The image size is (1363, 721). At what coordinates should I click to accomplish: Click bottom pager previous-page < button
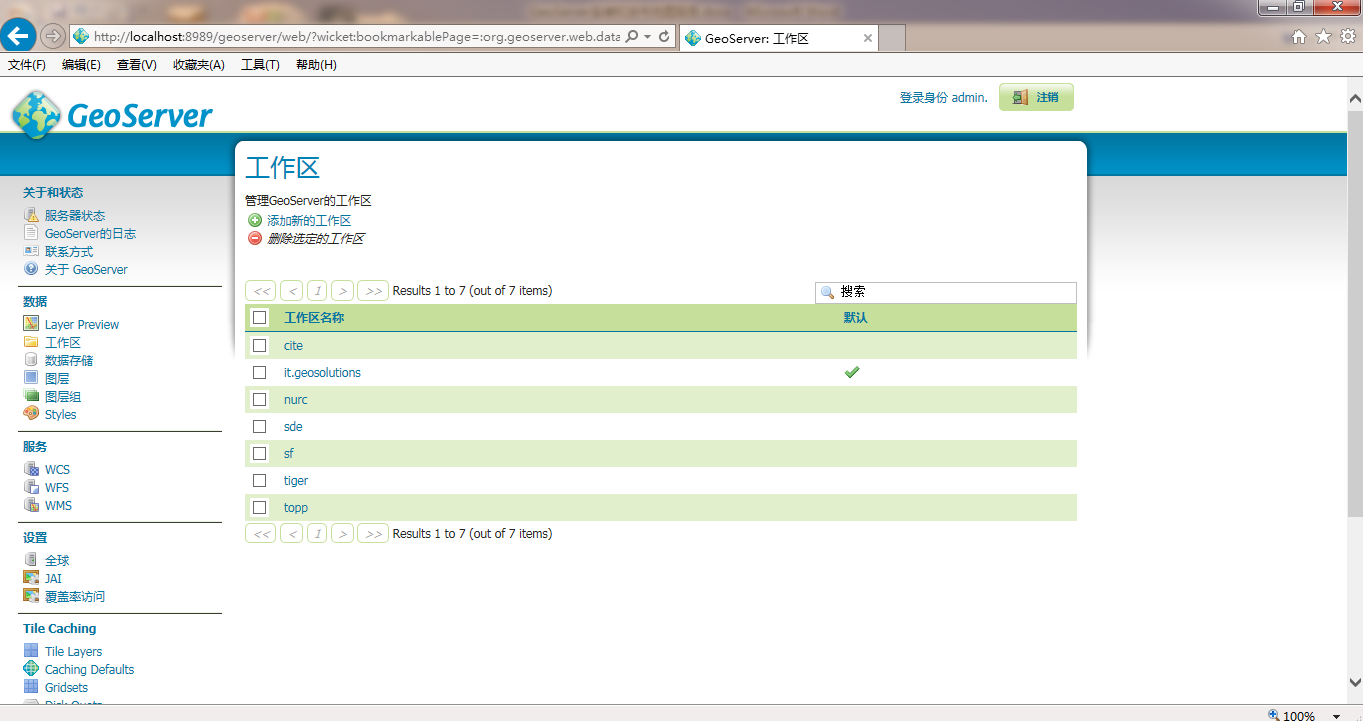coord(291,534)
